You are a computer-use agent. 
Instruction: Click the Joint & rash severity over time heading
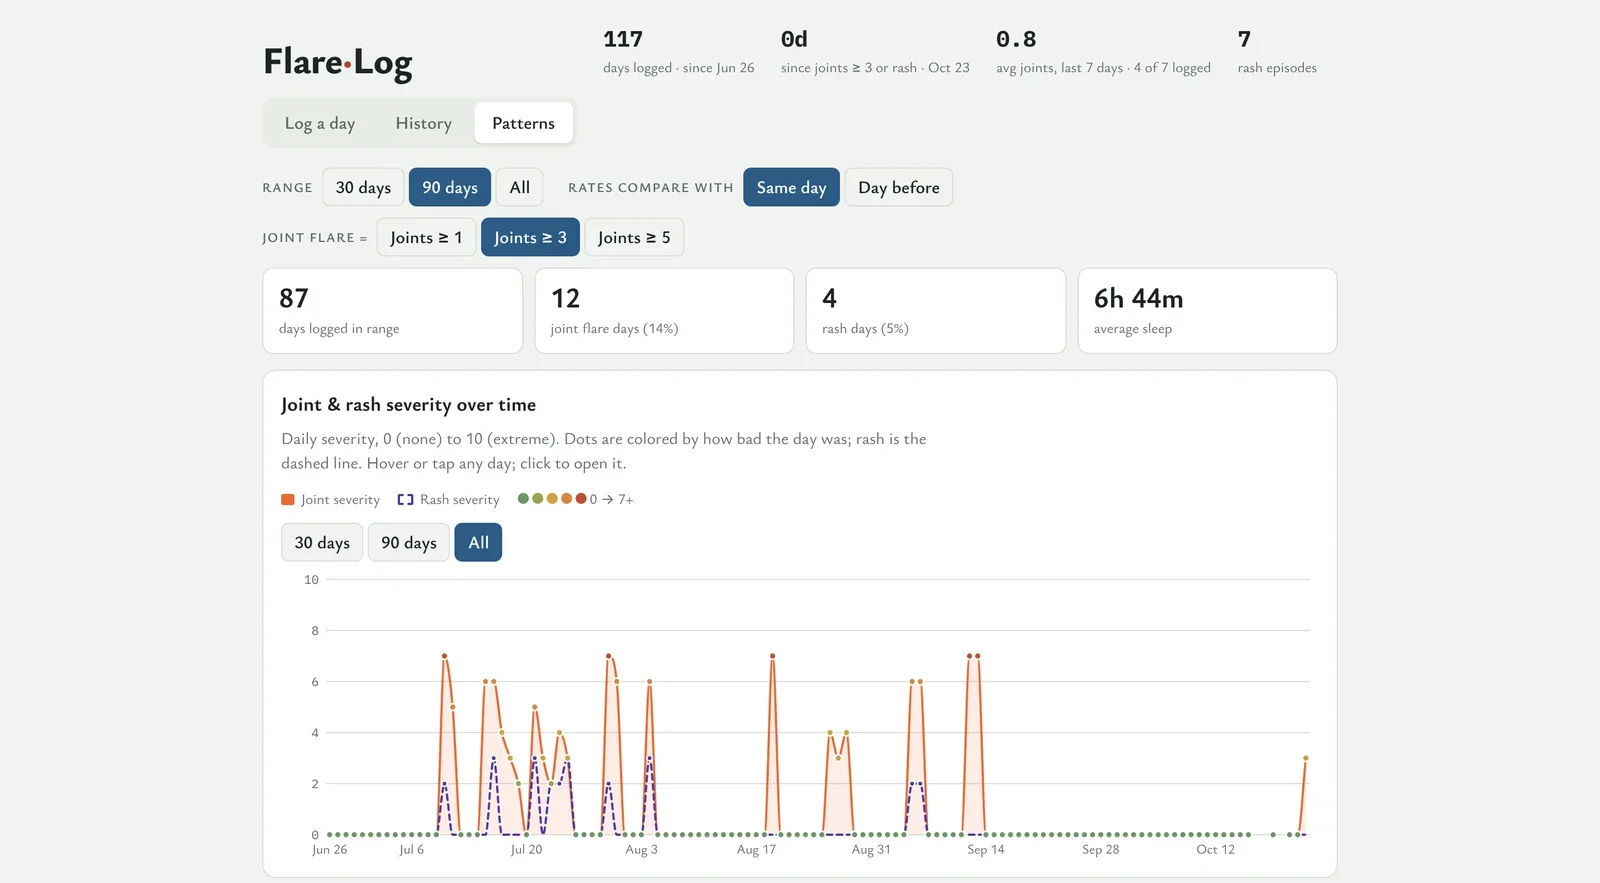[x=408, y=405]
